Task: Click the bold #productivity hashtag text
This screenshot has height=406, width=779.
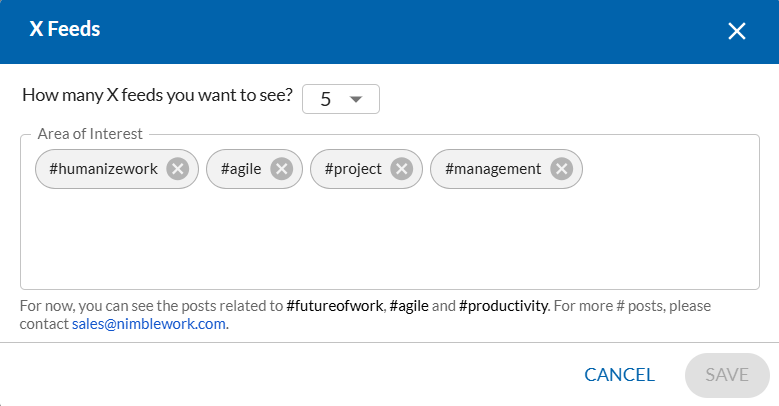Action: (x=503, y=306)
